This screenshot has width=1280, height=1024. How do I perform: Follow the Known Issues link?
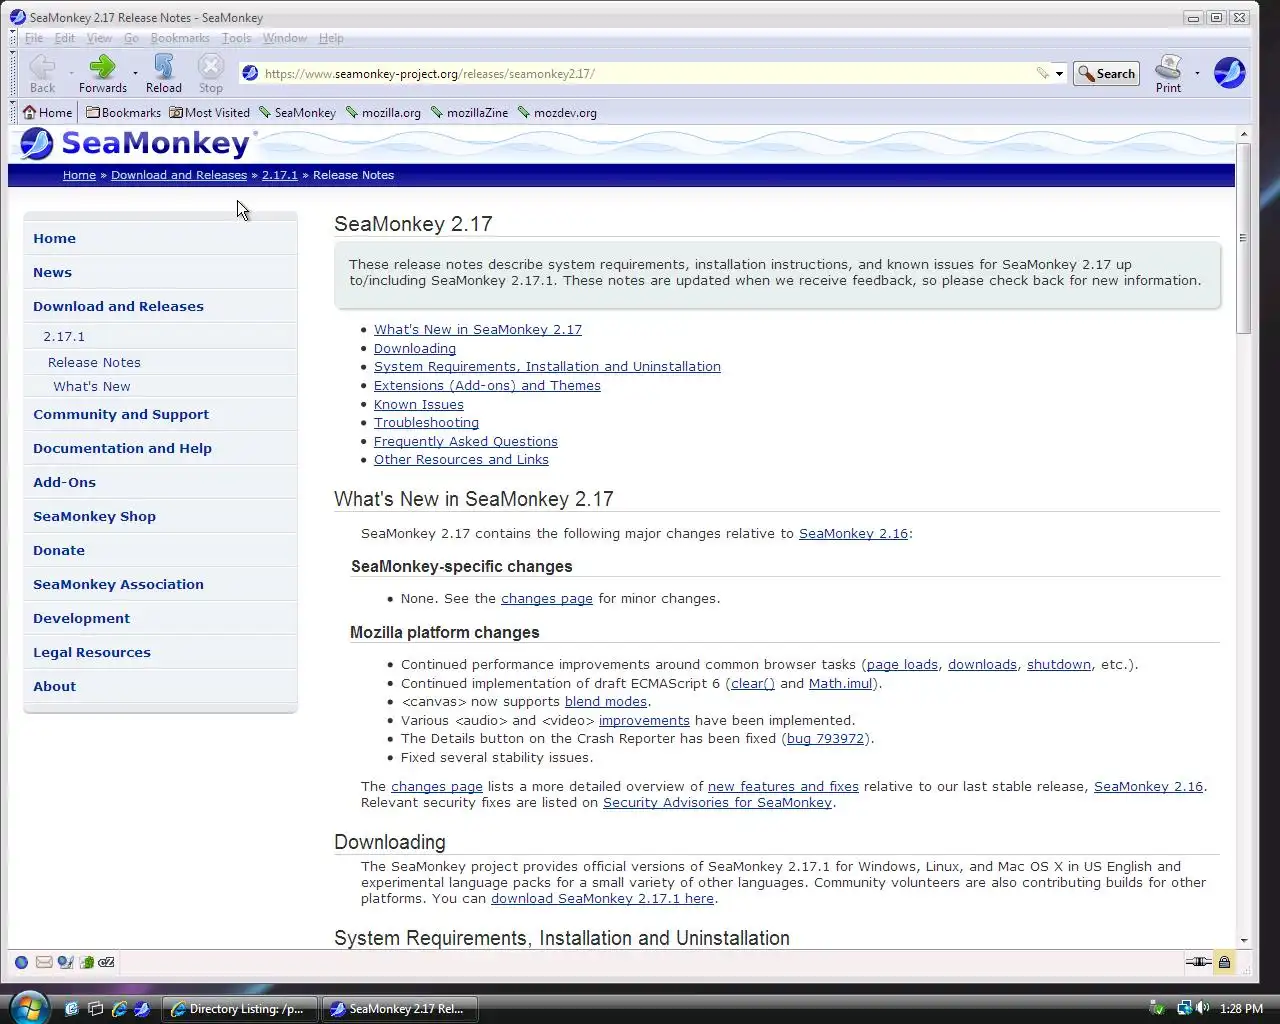tap(419, 404)
